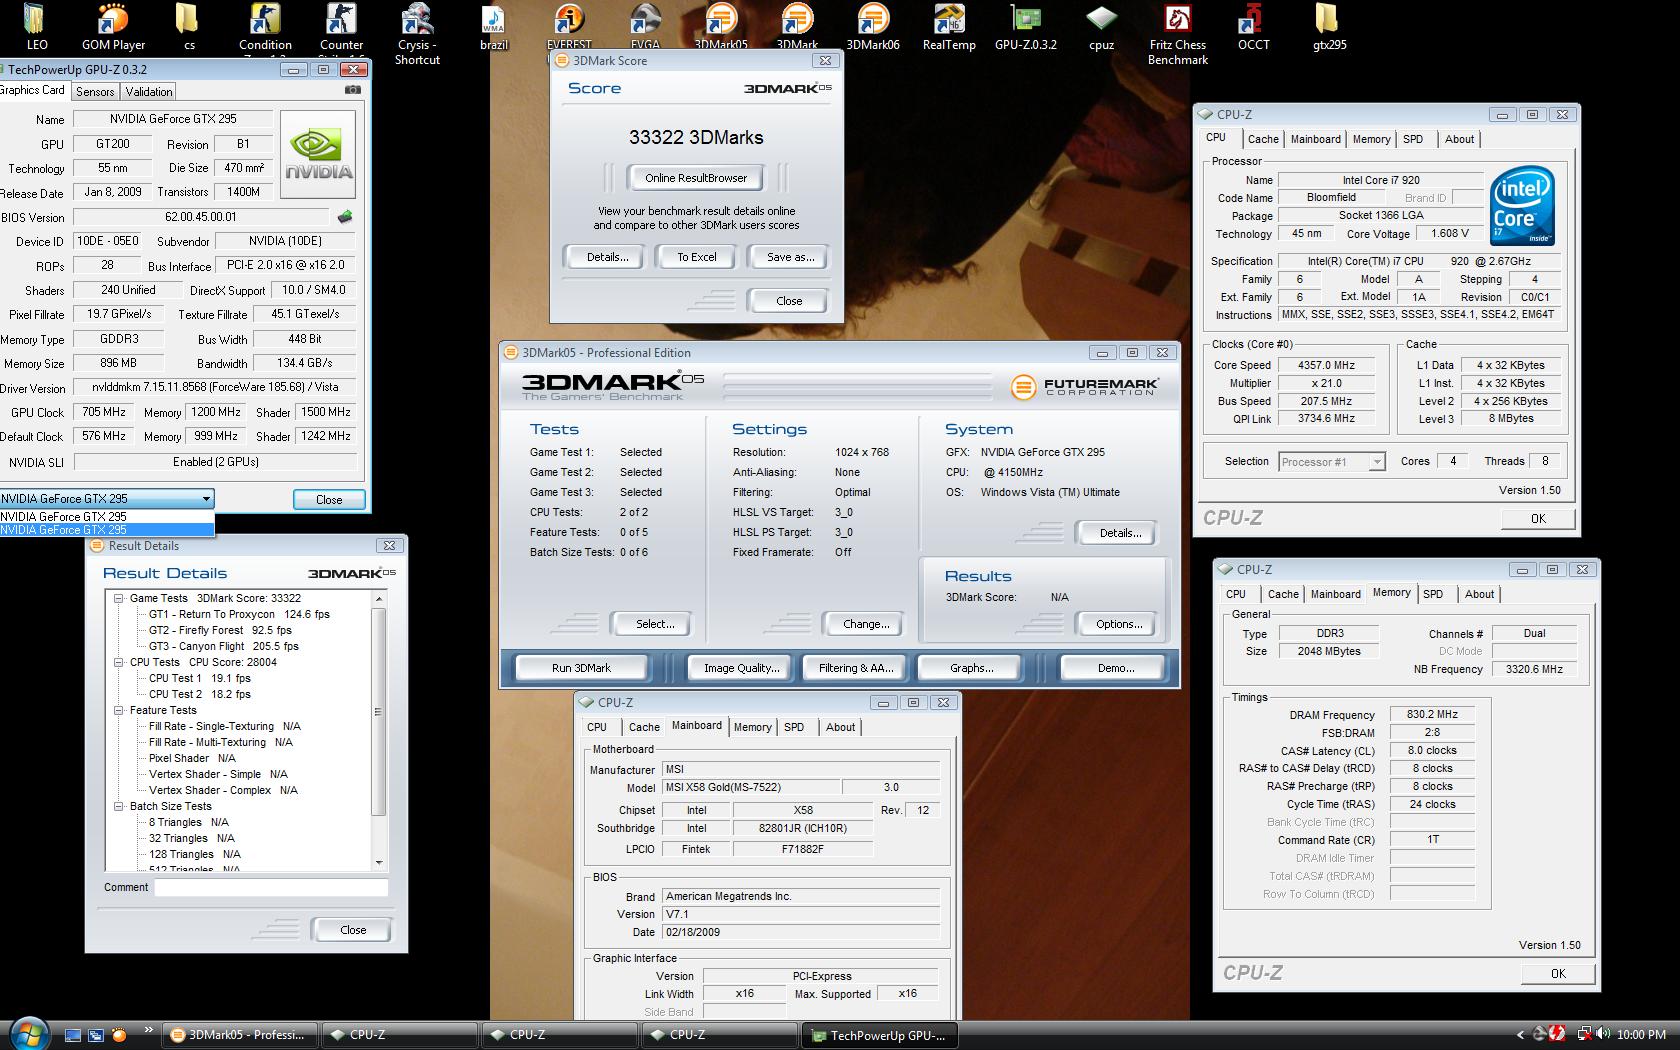Select the GT1 - Return To Proxycon row
1680x1050 pixels.
(239, 614)
